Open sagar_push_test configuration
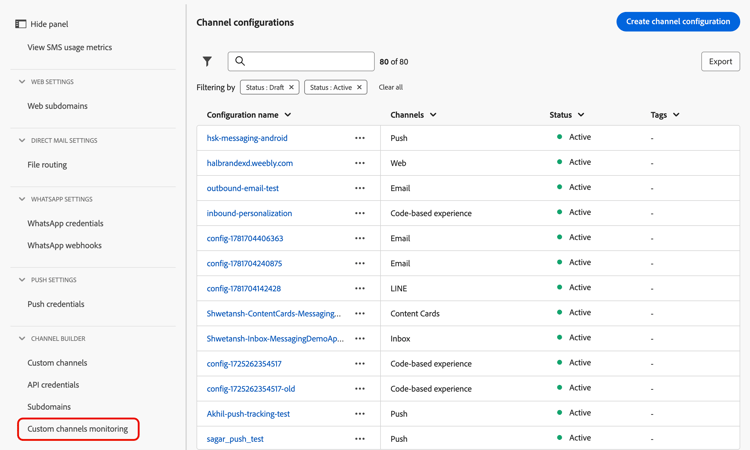Viewport: 750px width, 450px height. pyautogui.click(x=235, y=439)
